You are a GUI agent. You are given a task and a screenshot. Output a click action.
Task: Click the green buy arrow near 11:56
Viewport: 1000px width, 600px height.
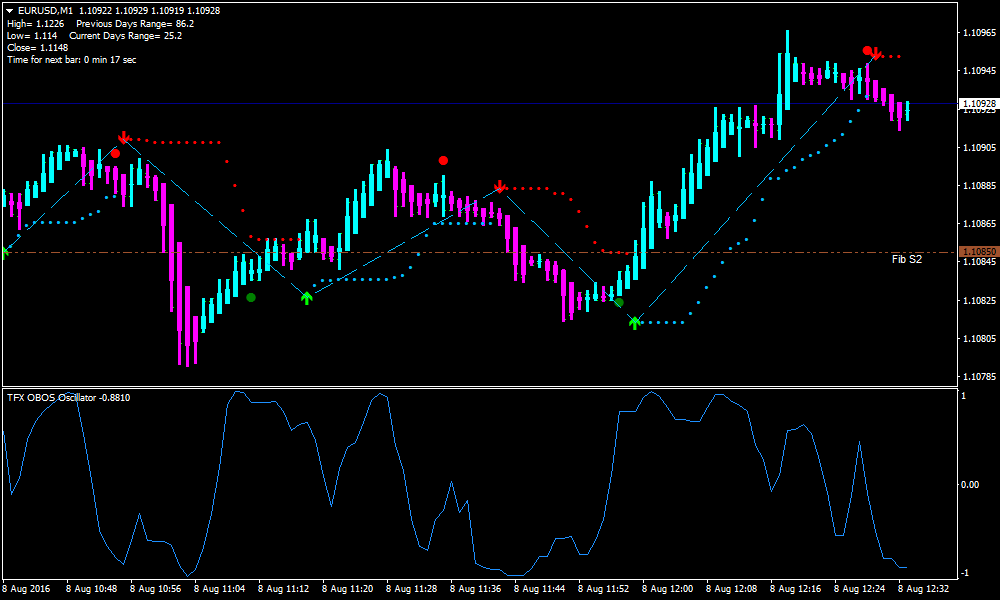(635, 320)
